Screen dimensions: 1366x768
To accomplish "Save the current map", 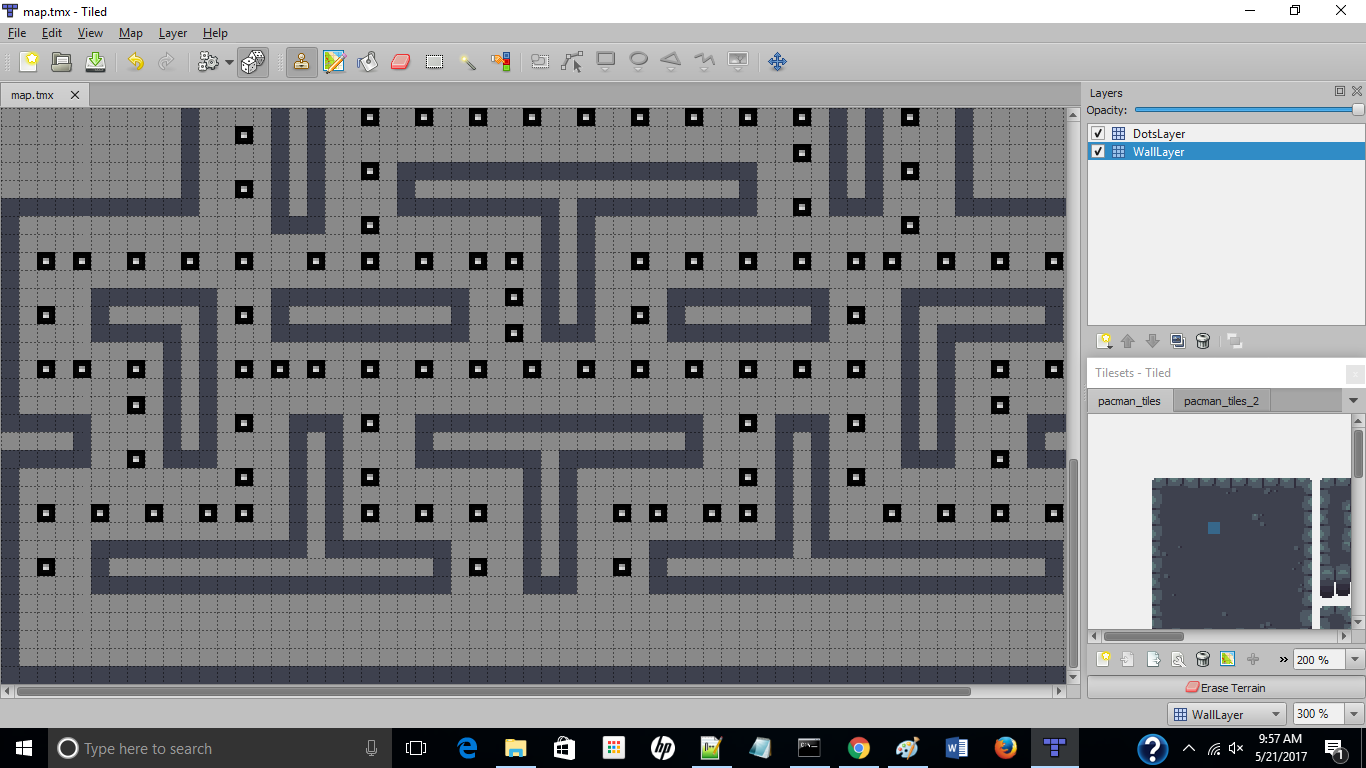I will tap(95, 62).
